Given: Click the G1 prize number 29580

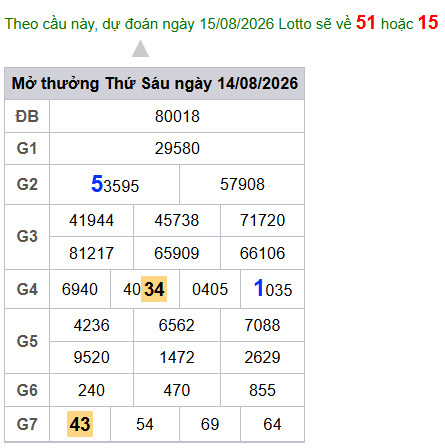Looking at the screenshot, I should (x=177, y=148).
